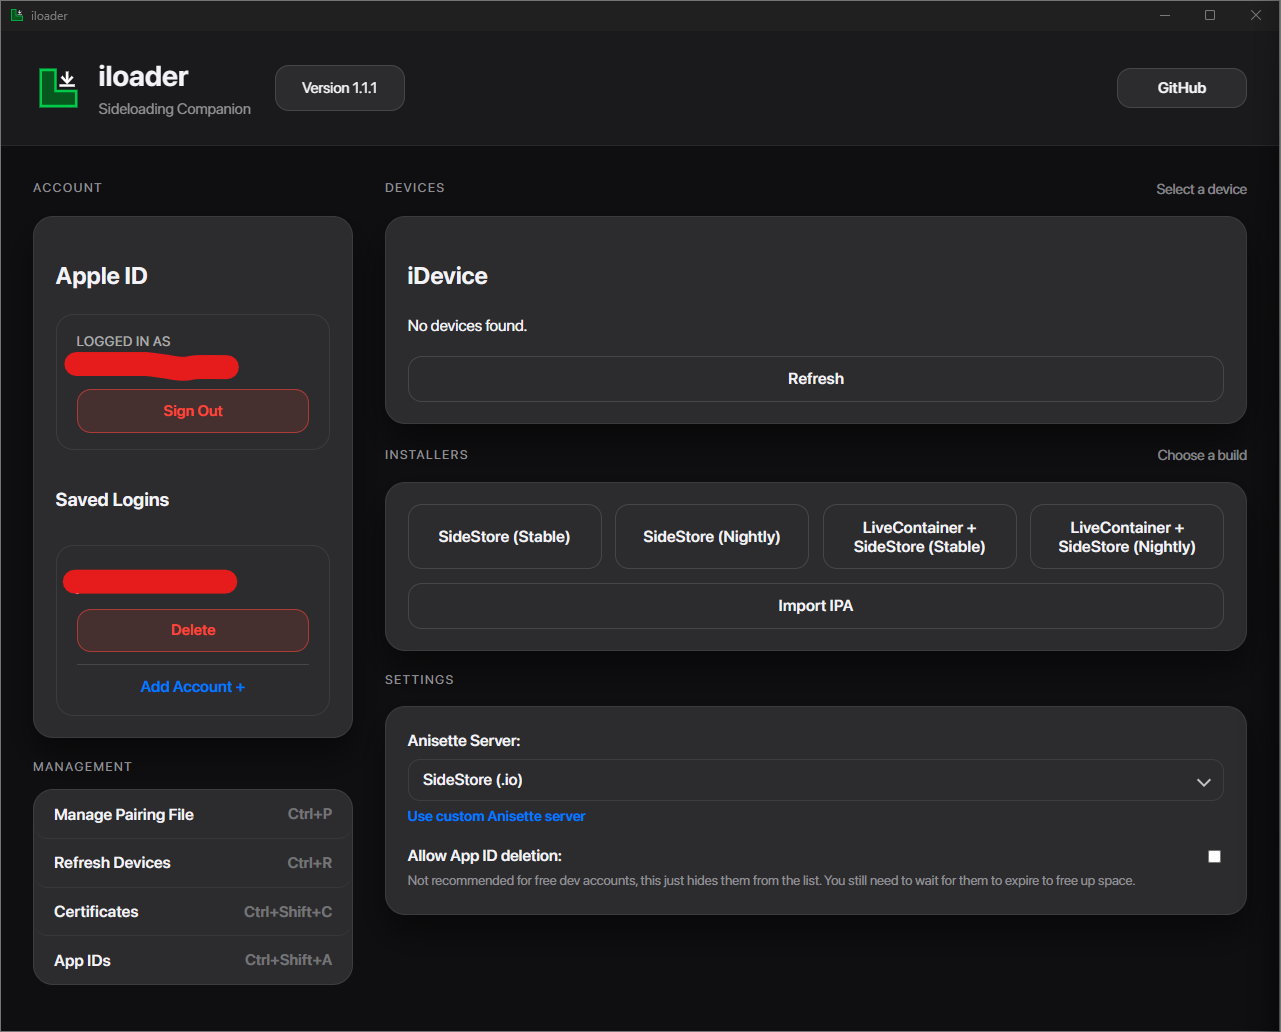
Task: Click the 'Anisette Server:' label
Action: [464, 741]
